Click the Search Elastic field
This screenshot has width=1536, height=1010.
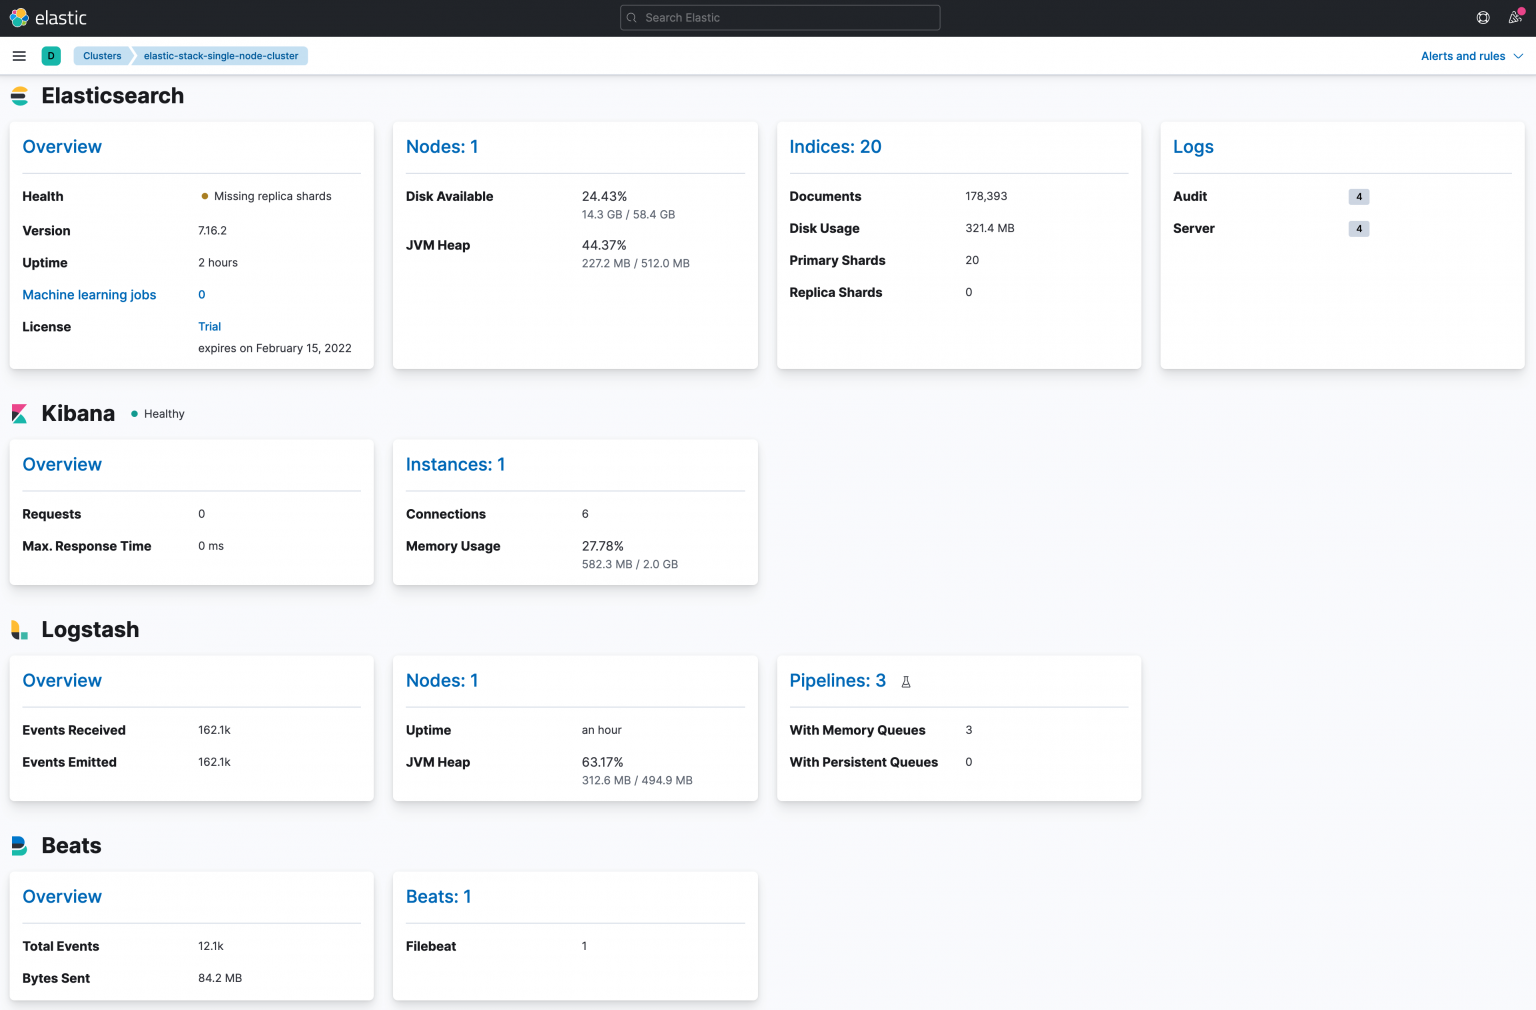click(780, 18)
